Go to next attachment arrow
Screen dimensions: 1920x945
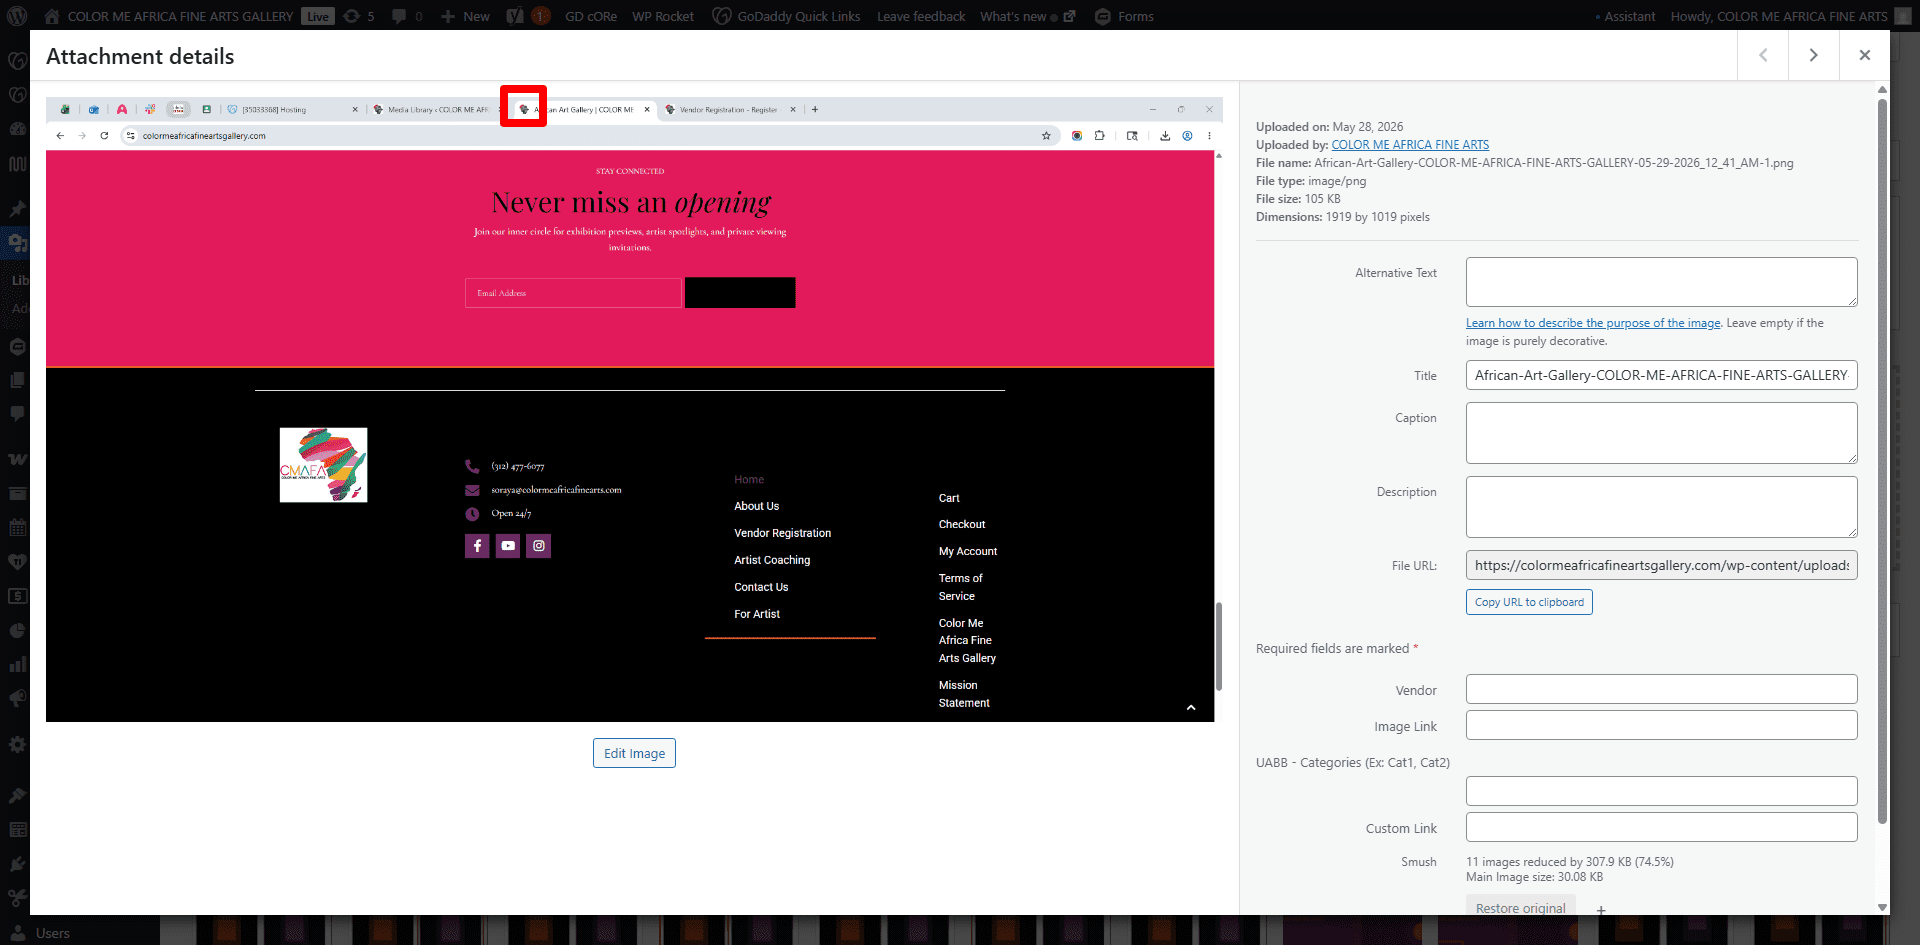coord(1813,55)
